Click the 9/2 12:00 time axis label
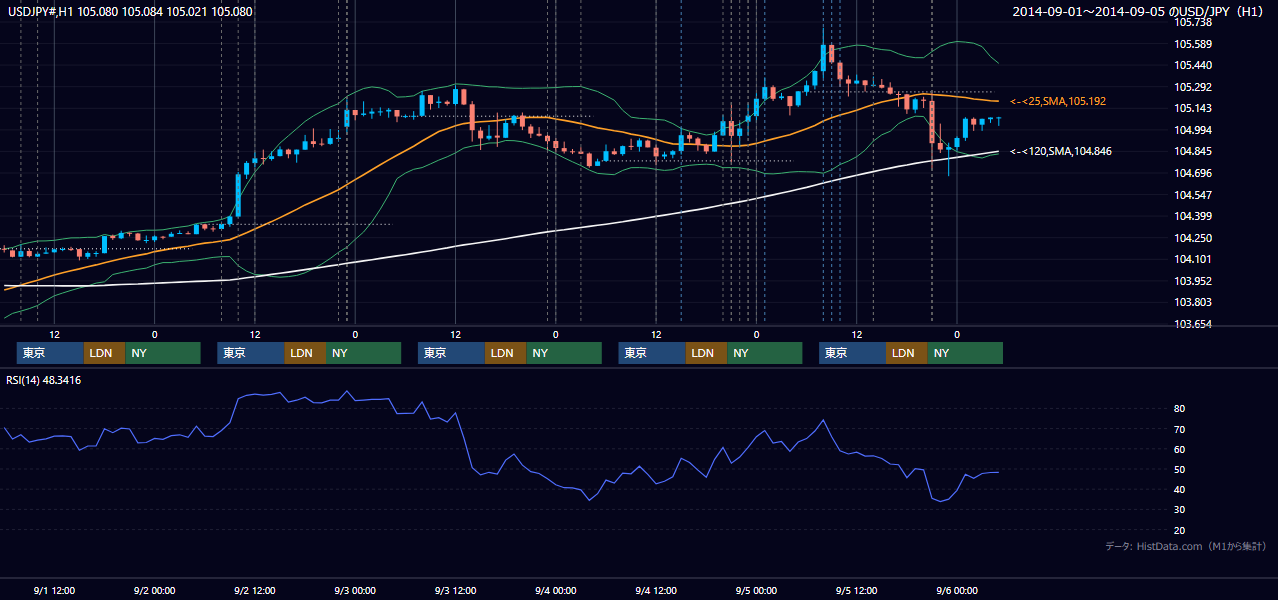Viewport: 1278px width, 600px height. click(x=255, y=590)
